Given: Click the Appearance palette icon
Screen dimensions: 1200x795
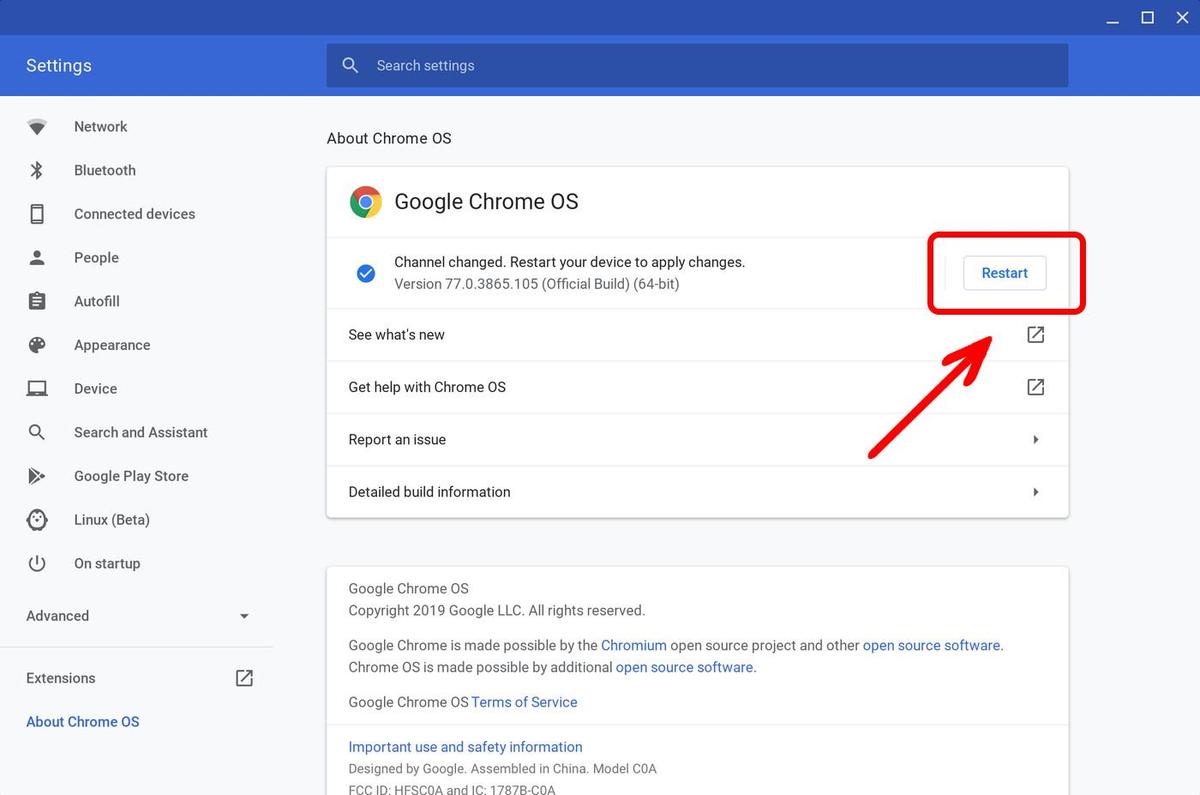Looking at the screenshot, I should coord(37,345).
